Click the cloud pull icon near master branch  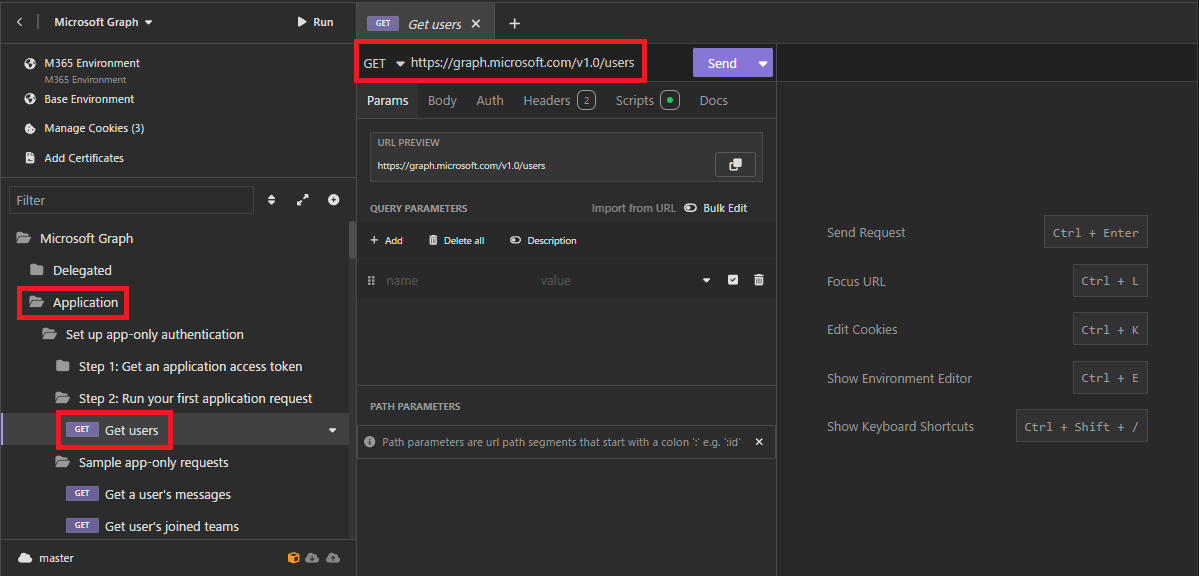point(312,558)
